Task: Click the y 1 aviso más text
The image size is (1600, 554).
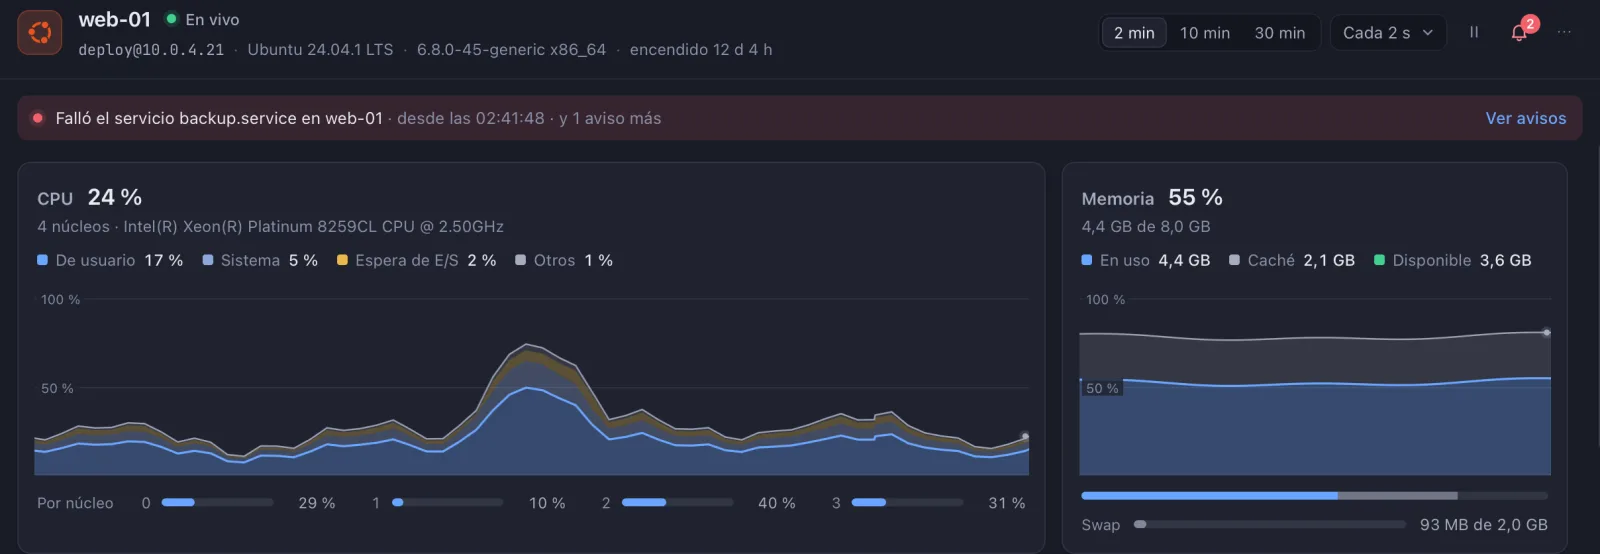Action: [x=610, y=118]
